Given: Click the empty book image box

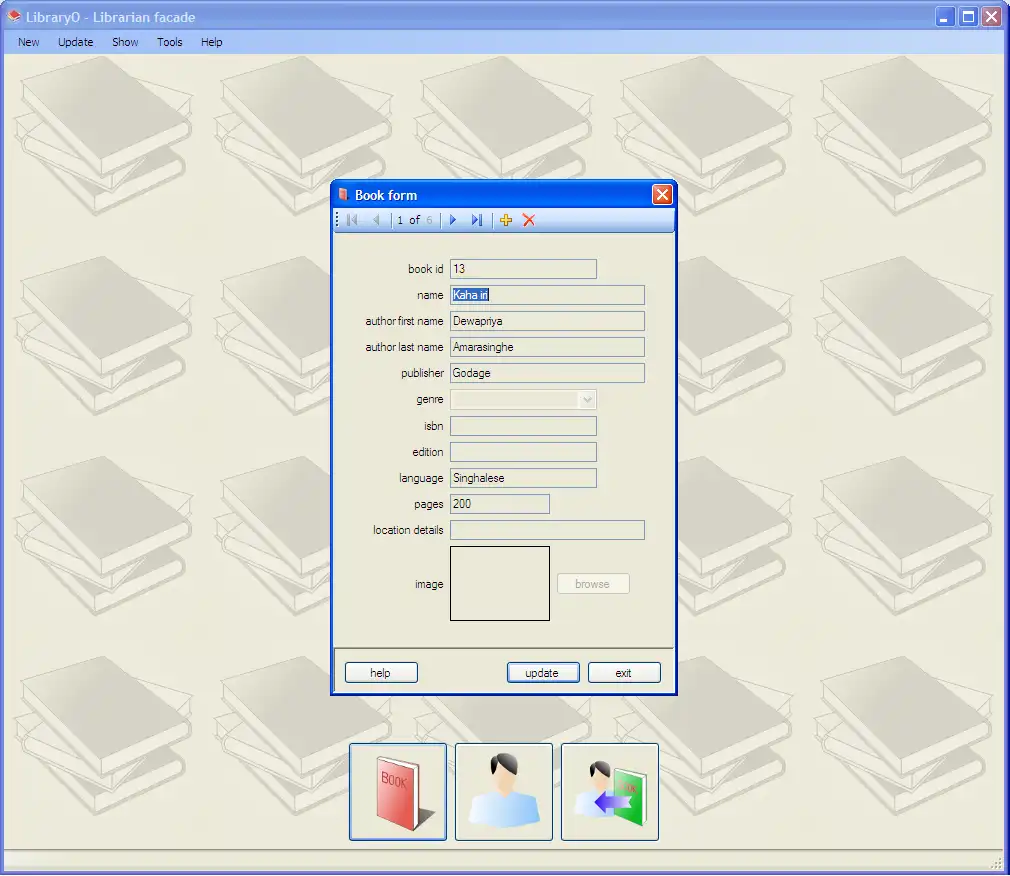Looking at the screenshot, I should 500,584.
